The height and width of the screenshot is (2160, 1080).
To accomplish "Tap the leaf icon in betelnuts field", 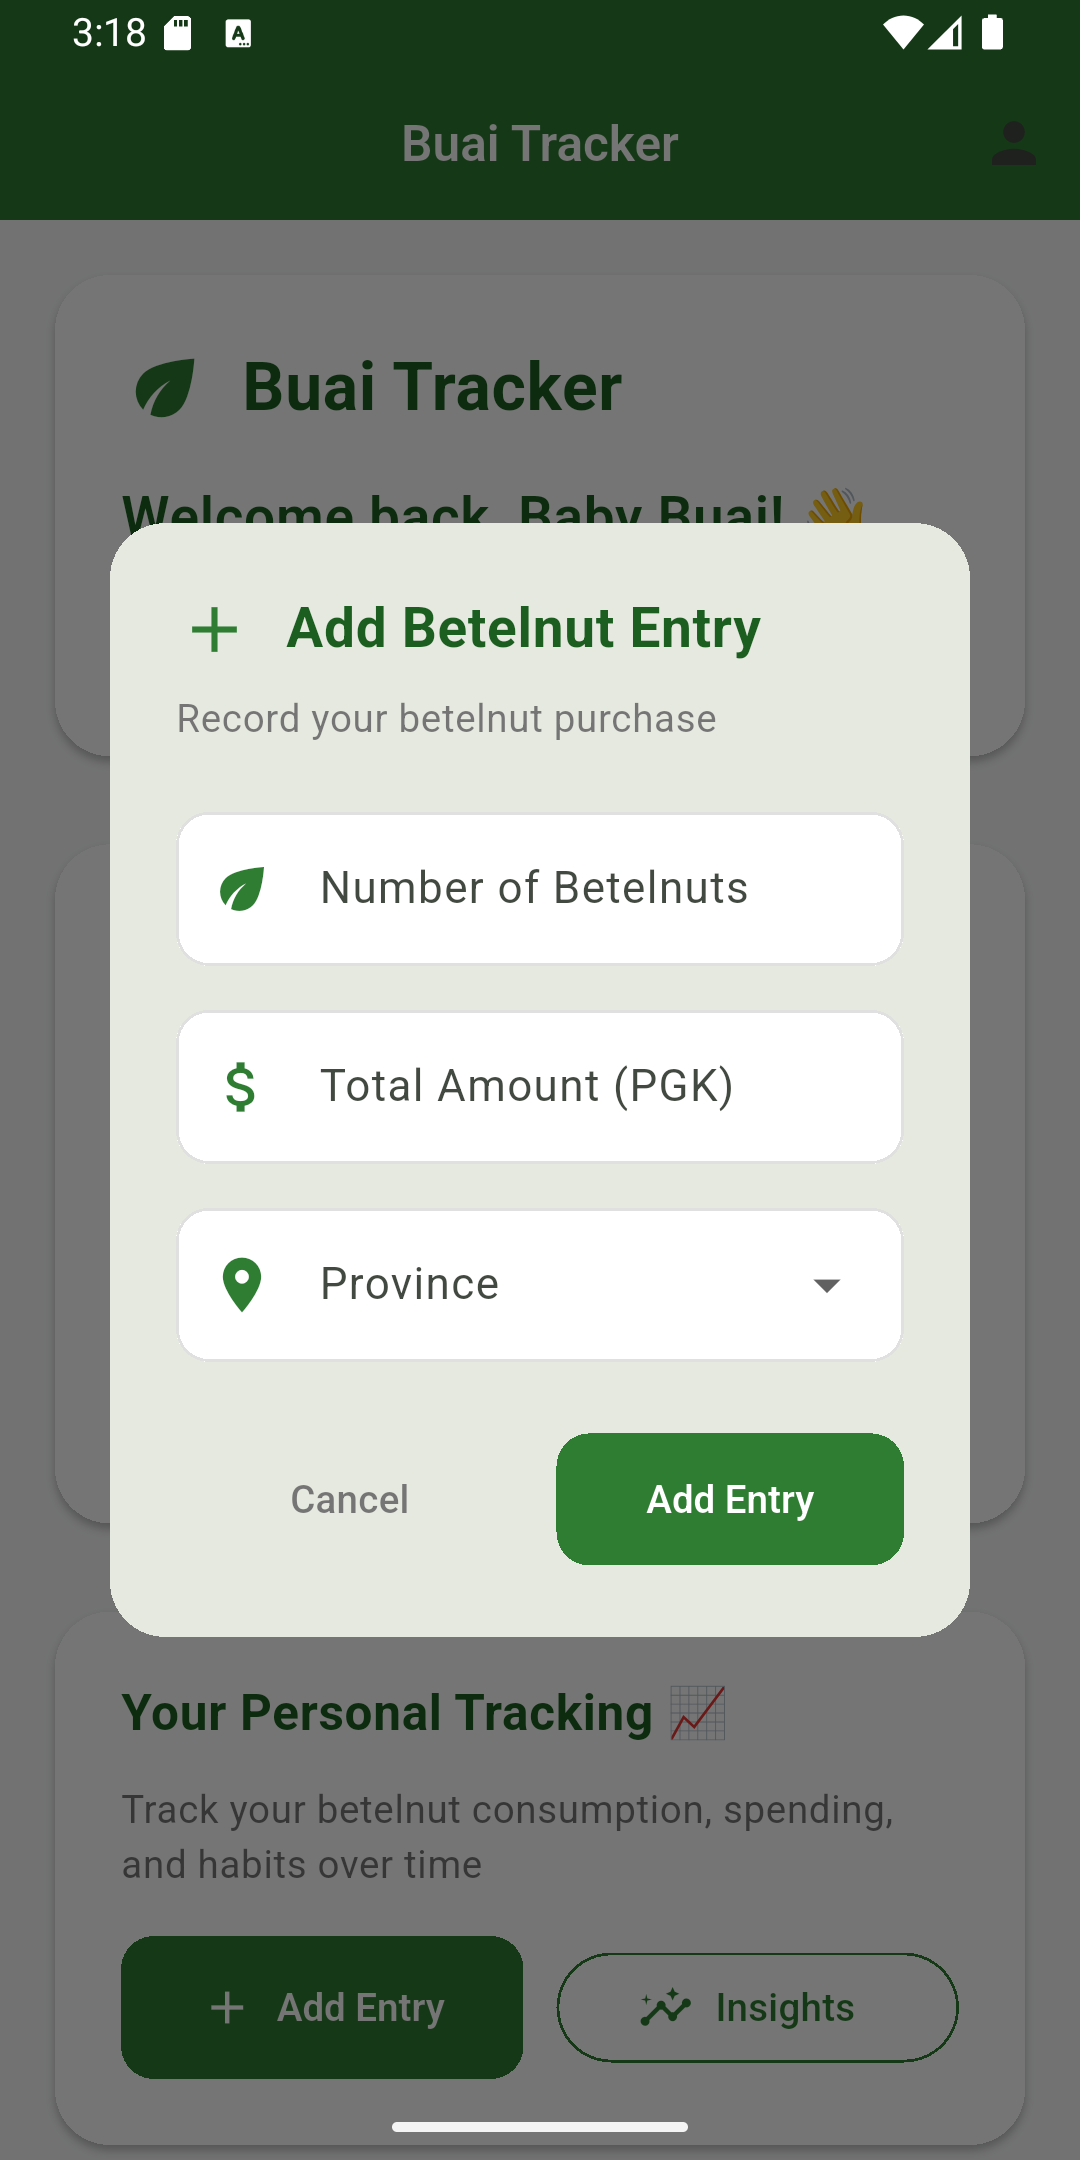I will pos(241,889).
